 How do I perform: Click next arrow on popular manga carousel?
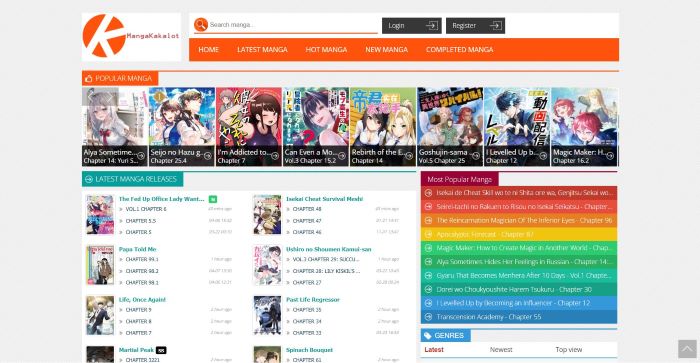click(109, 96)
